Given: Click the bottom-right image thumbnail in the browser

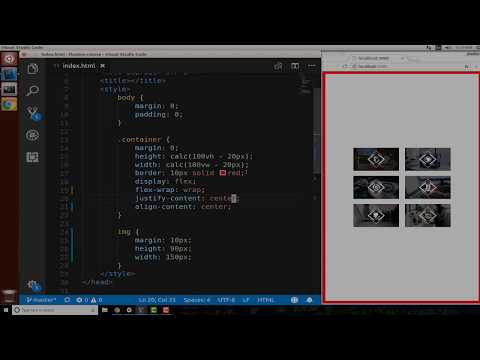Looking at the screenshot, I should pos(428,216).
